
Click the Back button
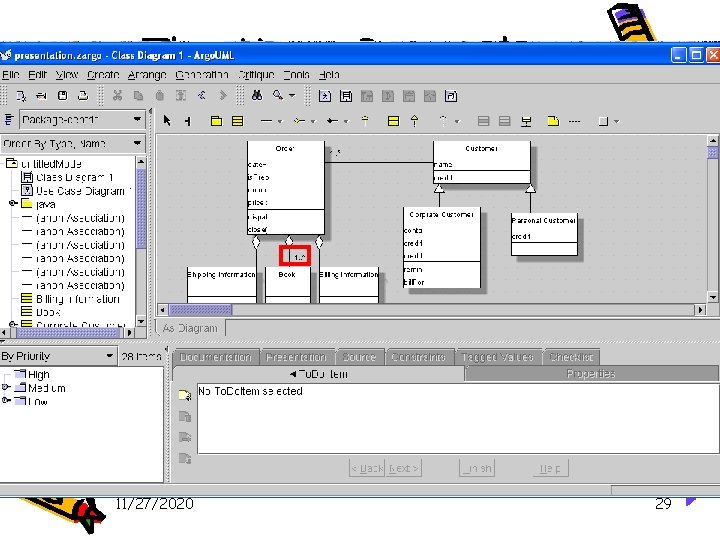367,468
